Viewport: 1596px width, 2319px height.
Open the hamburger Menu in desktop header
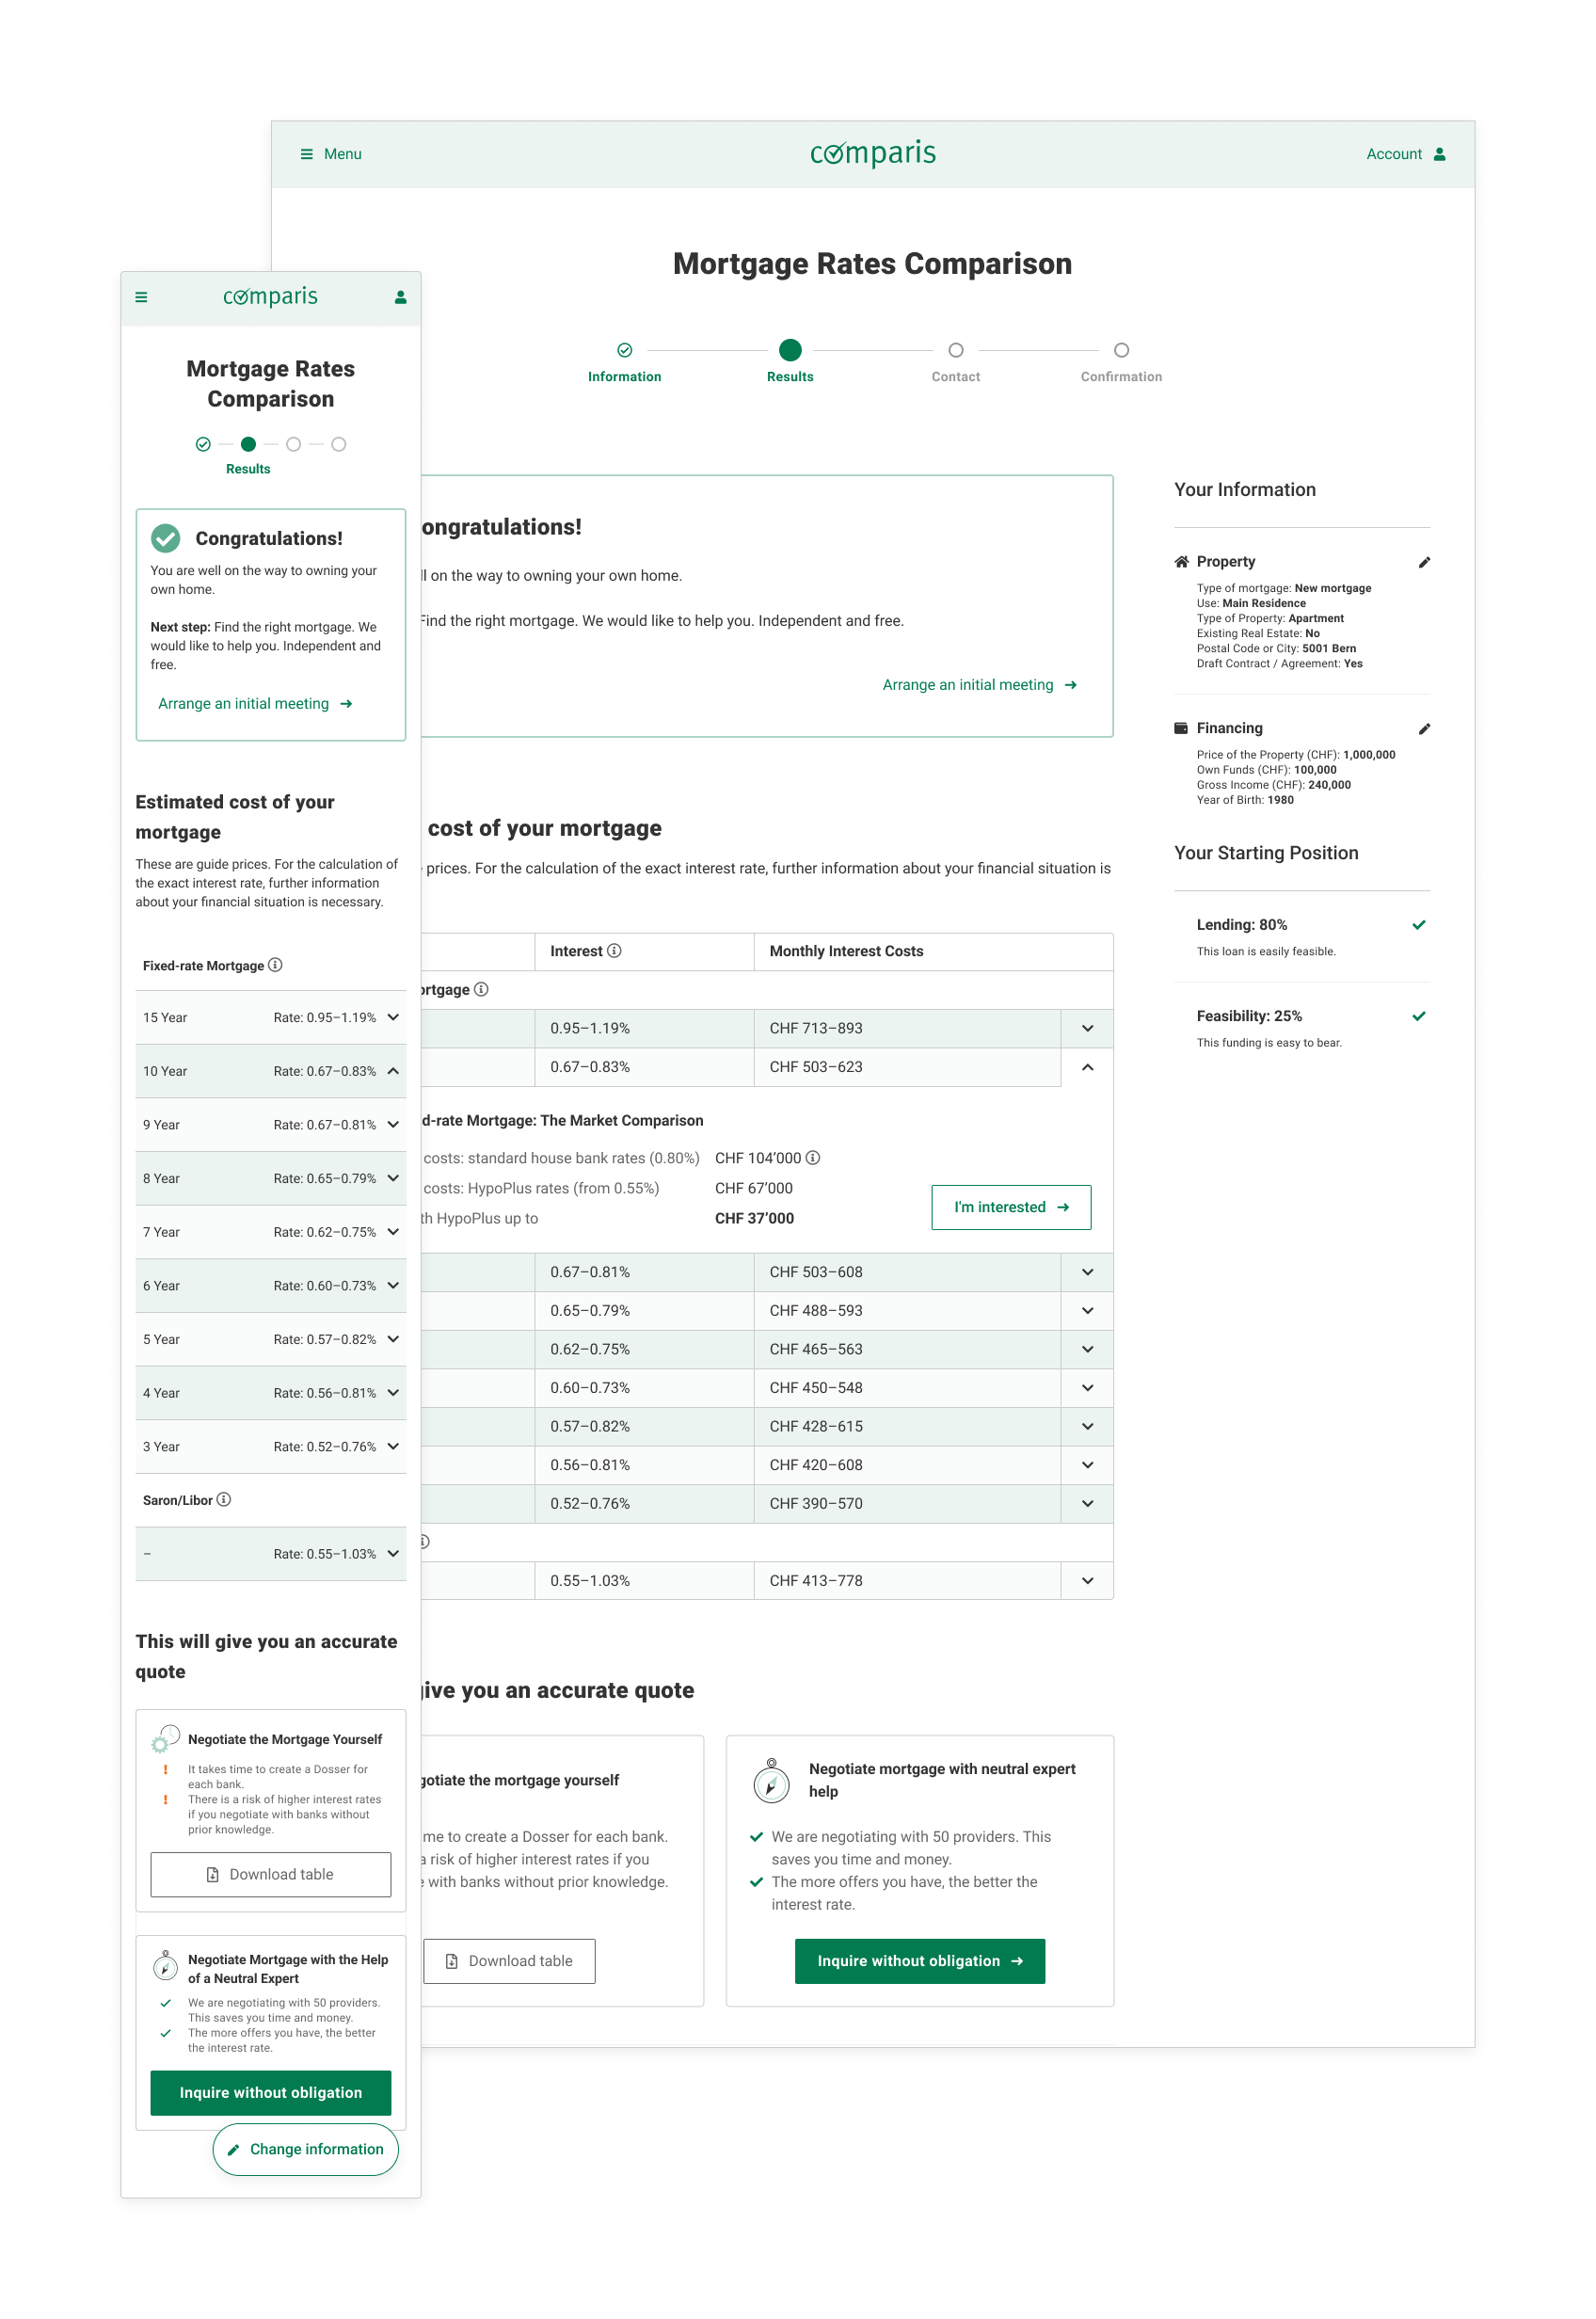(331, 154)
